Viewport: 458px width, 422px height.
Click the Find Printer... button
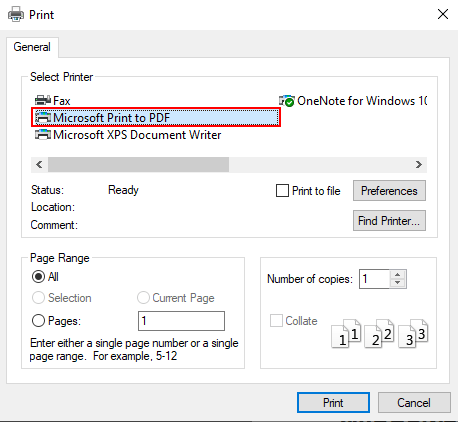(389, 220)
